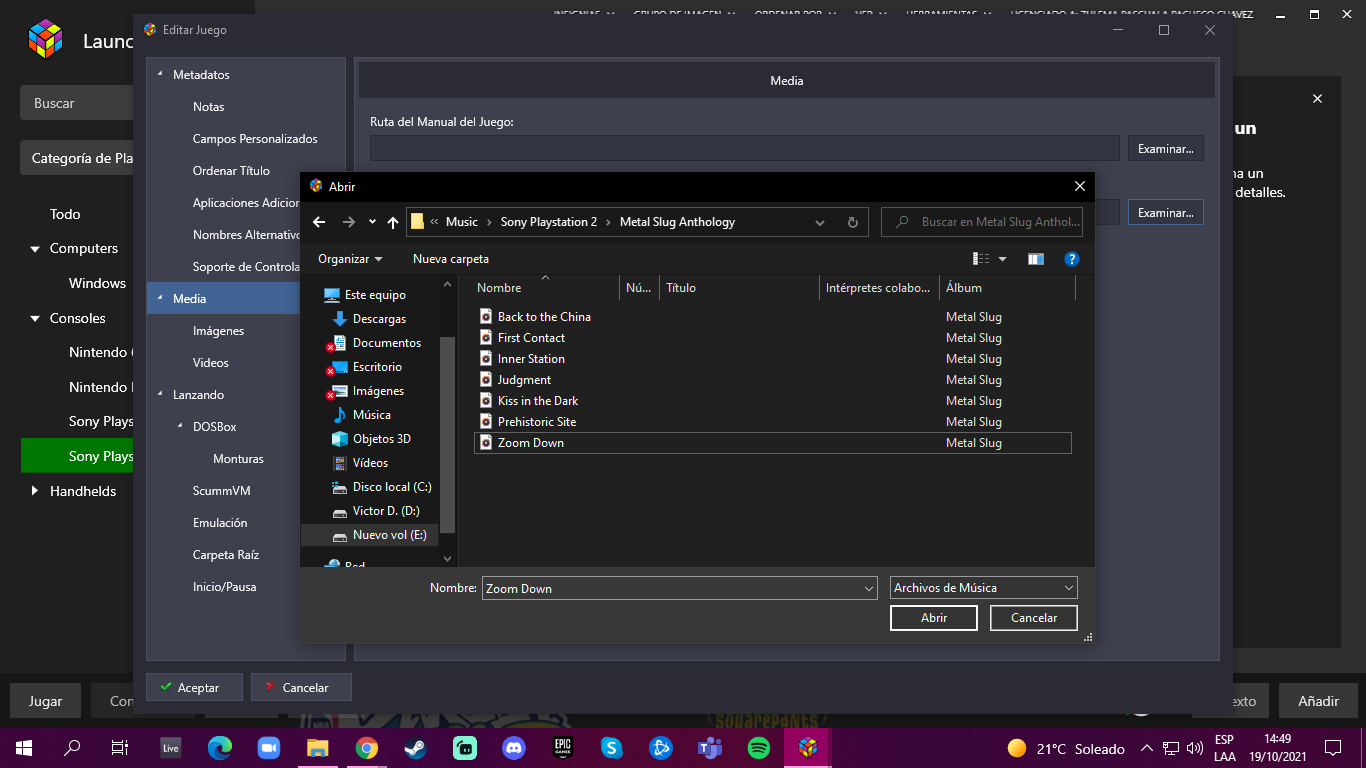Click the Jugar button in LaunchBox
Screen dimensions: 1366x768
[45, 701]
